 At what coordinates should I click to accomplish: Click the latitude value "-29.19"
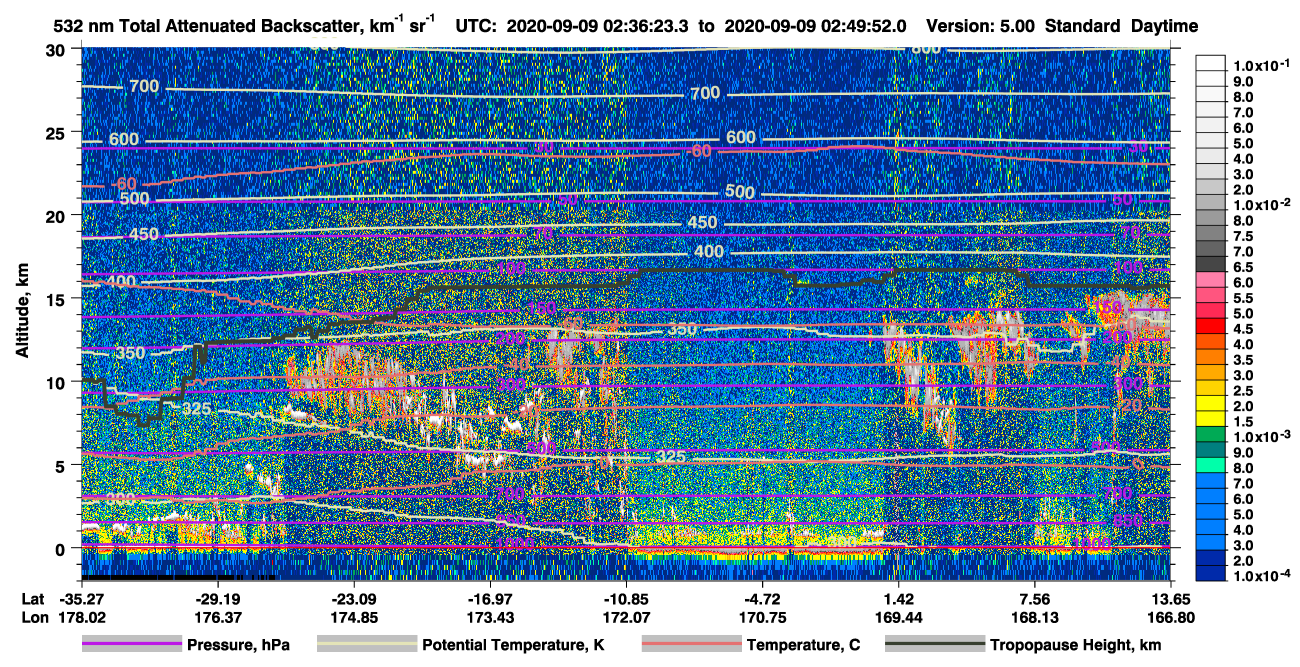click(x=218, y=600)
